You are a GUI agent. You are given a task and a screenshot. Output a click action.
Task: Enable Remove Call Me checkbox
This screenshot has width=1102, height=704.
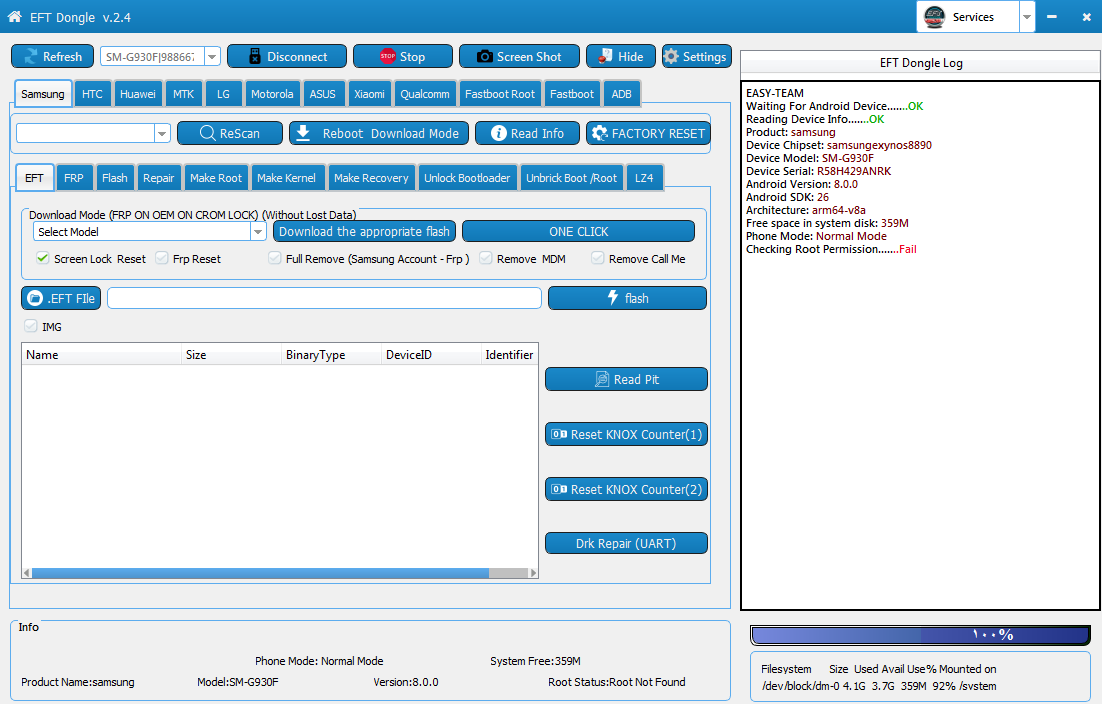pos(597,258)
